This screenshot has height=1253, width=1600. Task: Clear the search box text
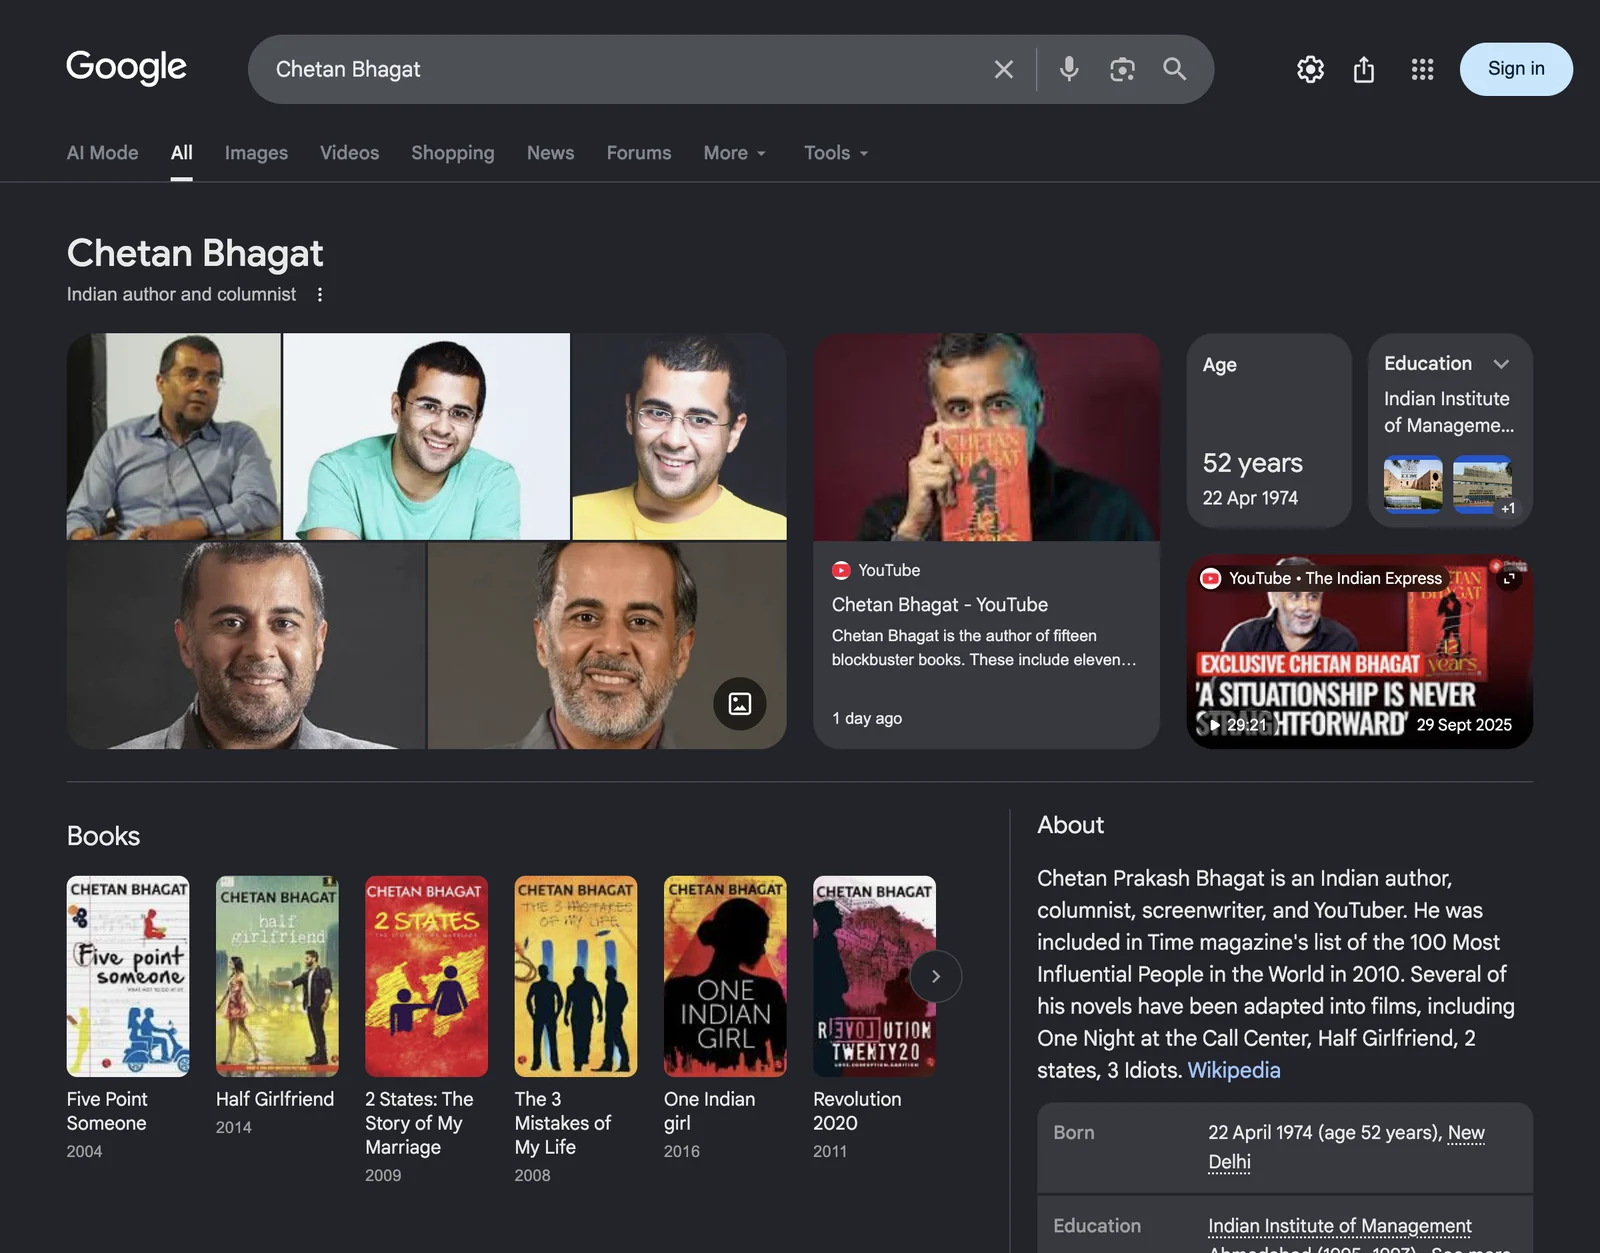[x=1003, y=69]
